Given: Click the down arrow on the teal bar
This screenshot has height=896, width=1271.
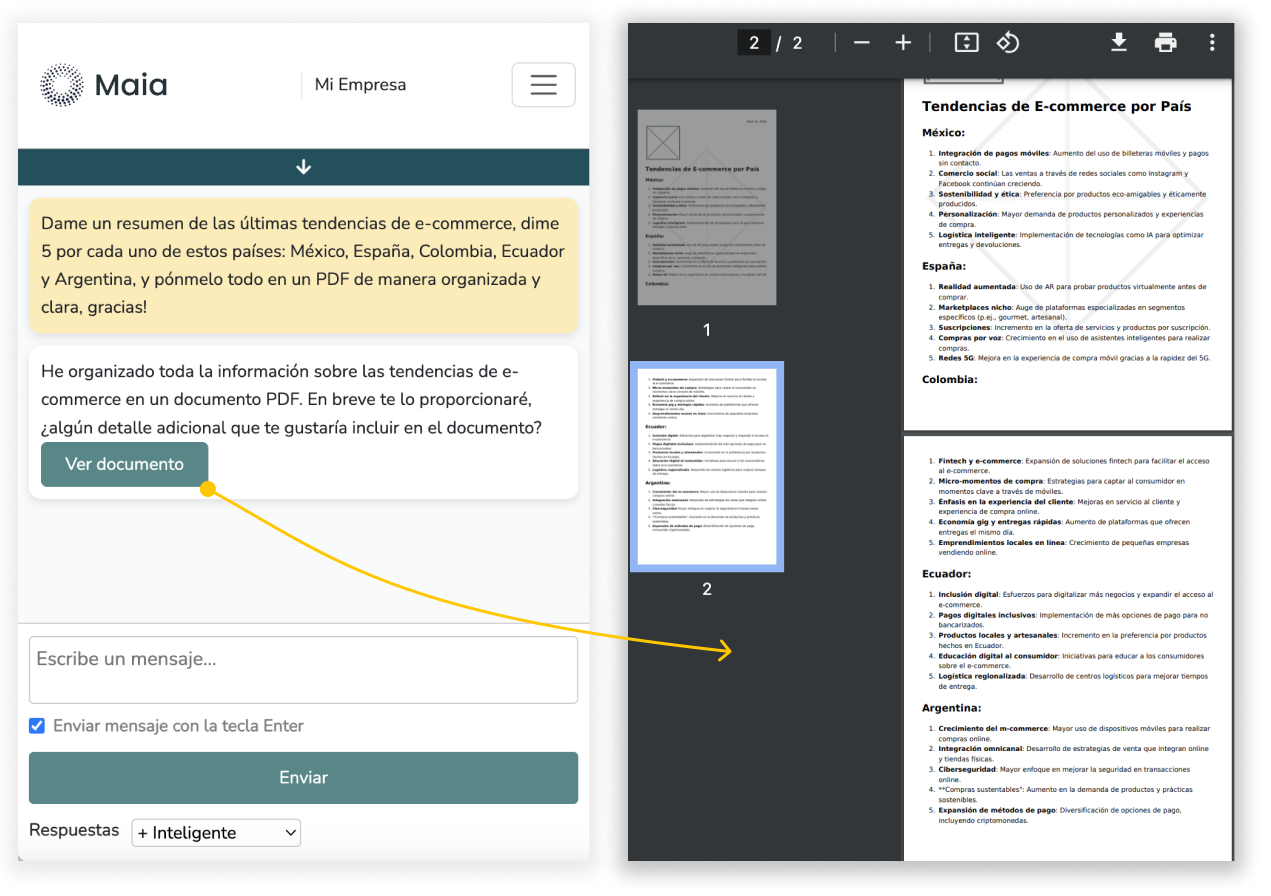Looking at the screenshot, I should pyautogui.click(x=304, y=167).
